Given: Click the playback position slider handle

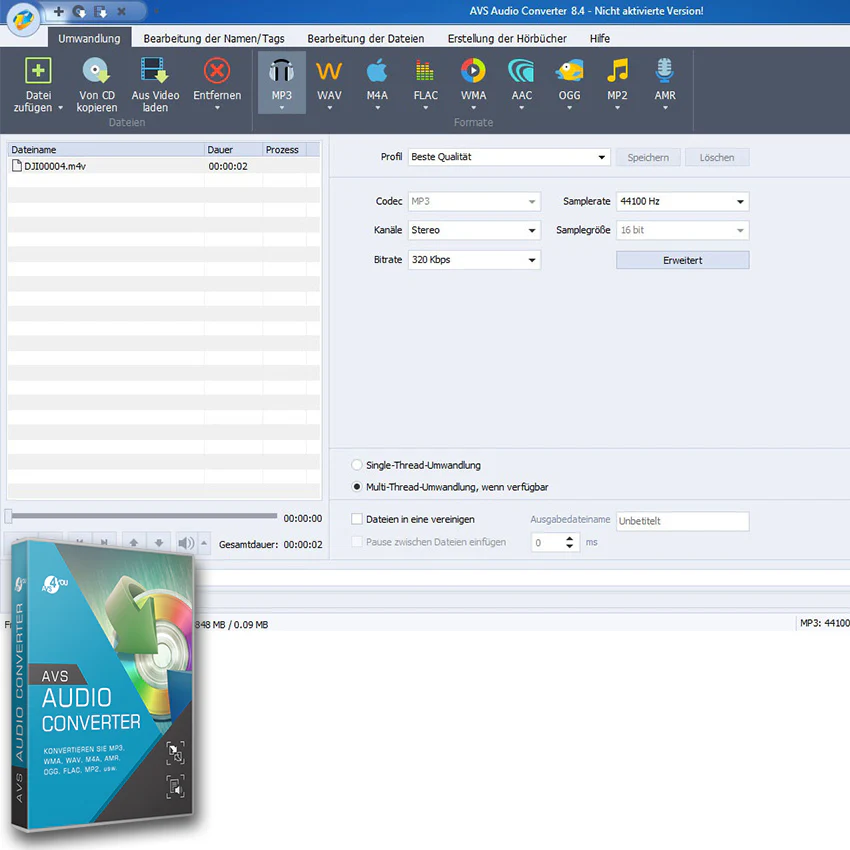Looking at the screenshot, I should pyautogui.click(x=8, y=516).
